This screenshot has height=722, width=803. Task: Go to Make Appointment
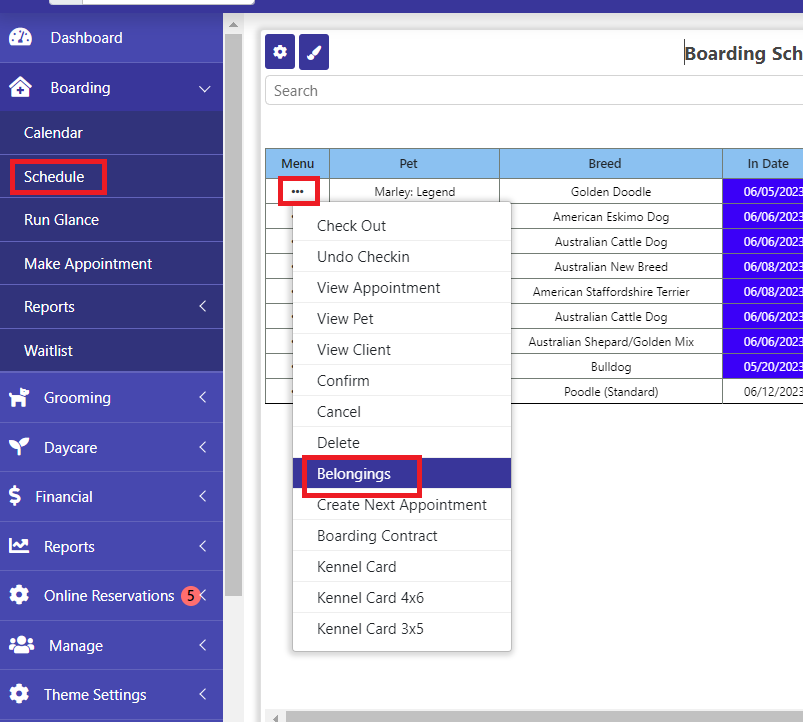click(88, 264)
